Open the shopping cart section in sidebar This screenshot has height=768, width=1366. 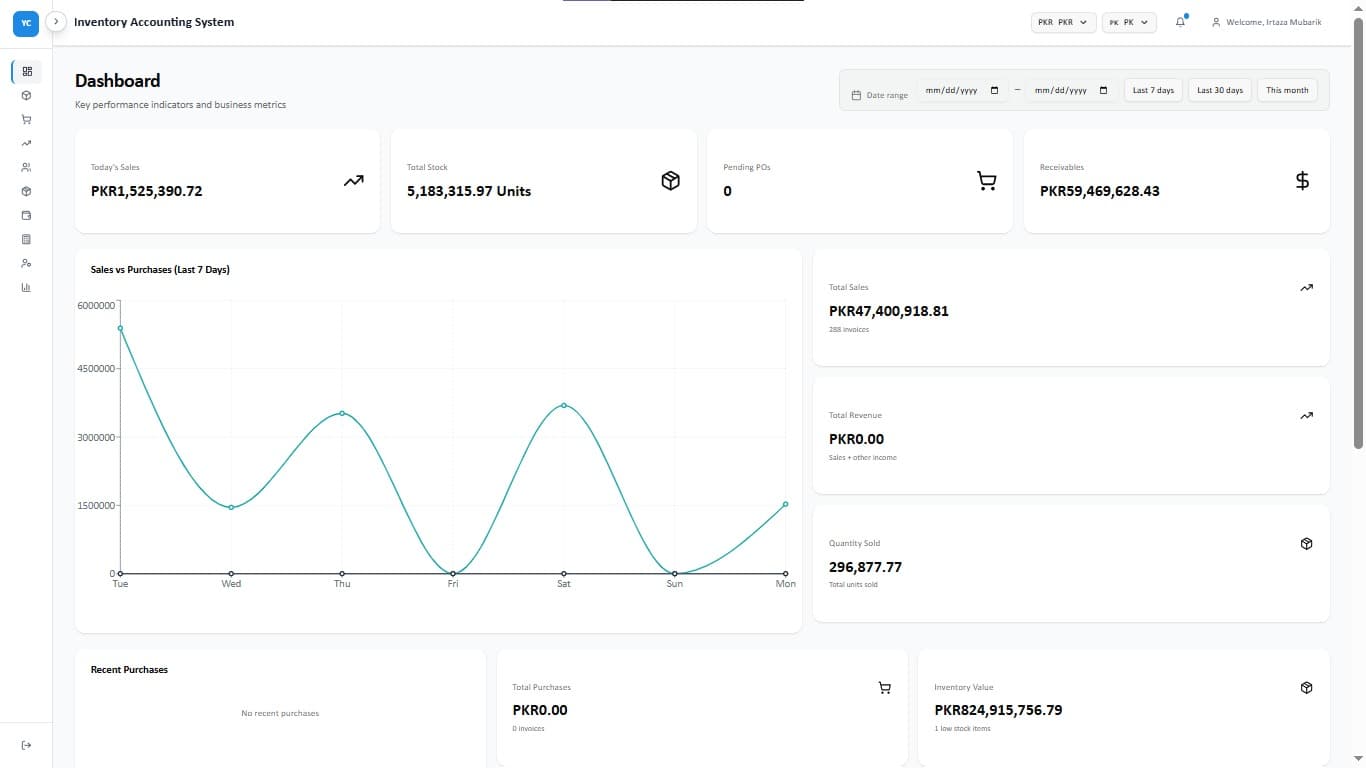point(27,119)
